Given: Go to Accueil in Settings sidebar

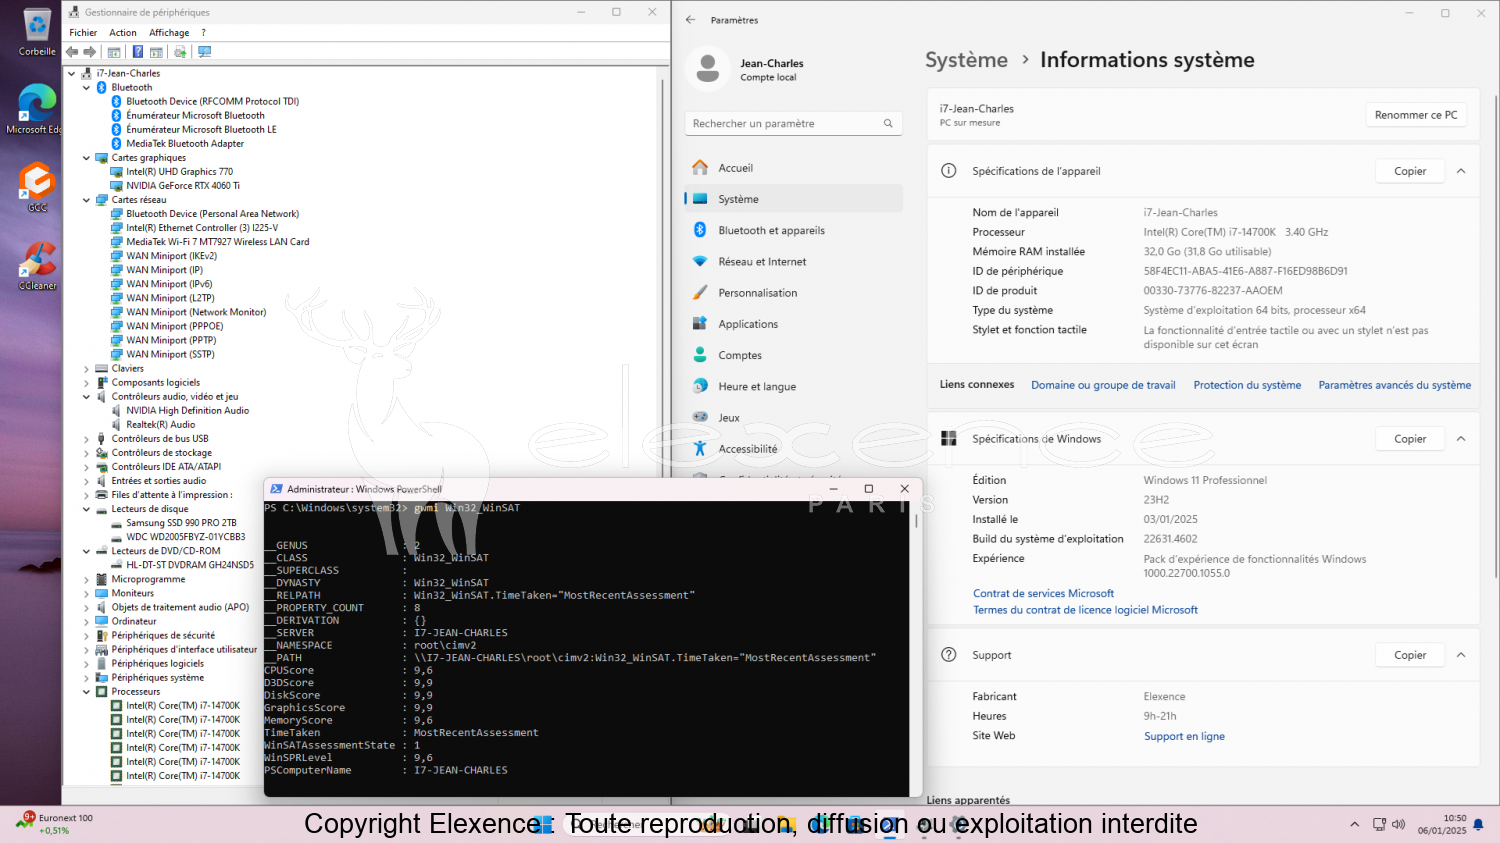Looking at the screenshot, I should (794, 168).
